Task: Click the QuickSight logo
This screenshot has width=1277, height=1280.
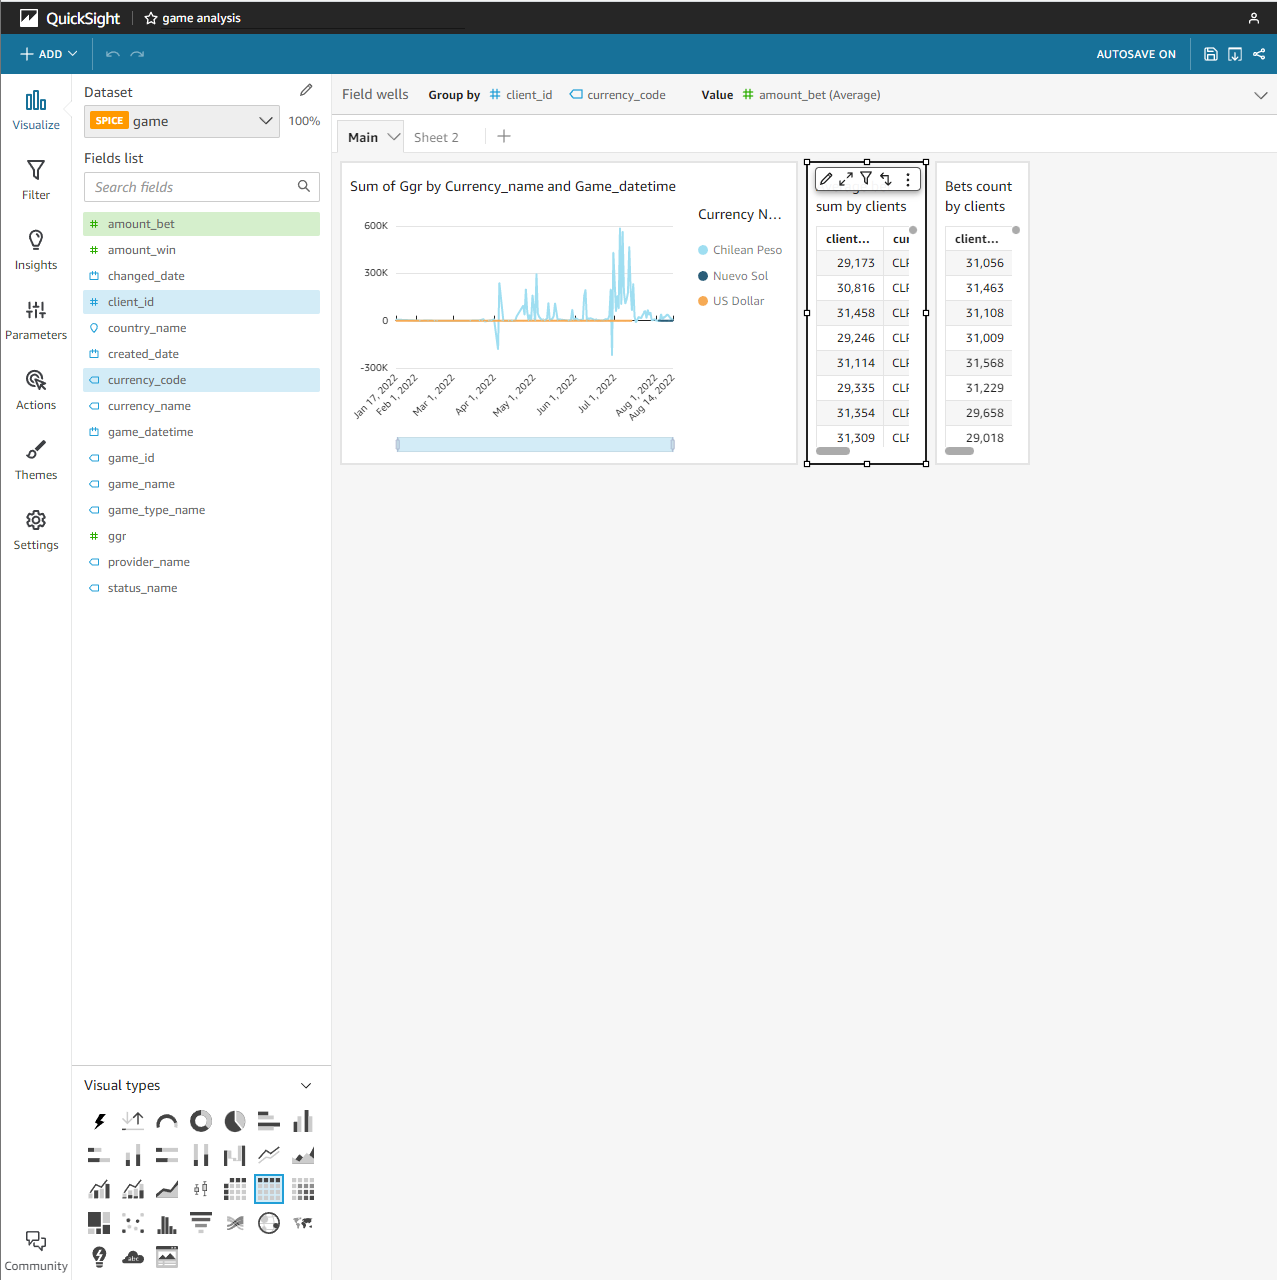Action: [x=70, y=18]
